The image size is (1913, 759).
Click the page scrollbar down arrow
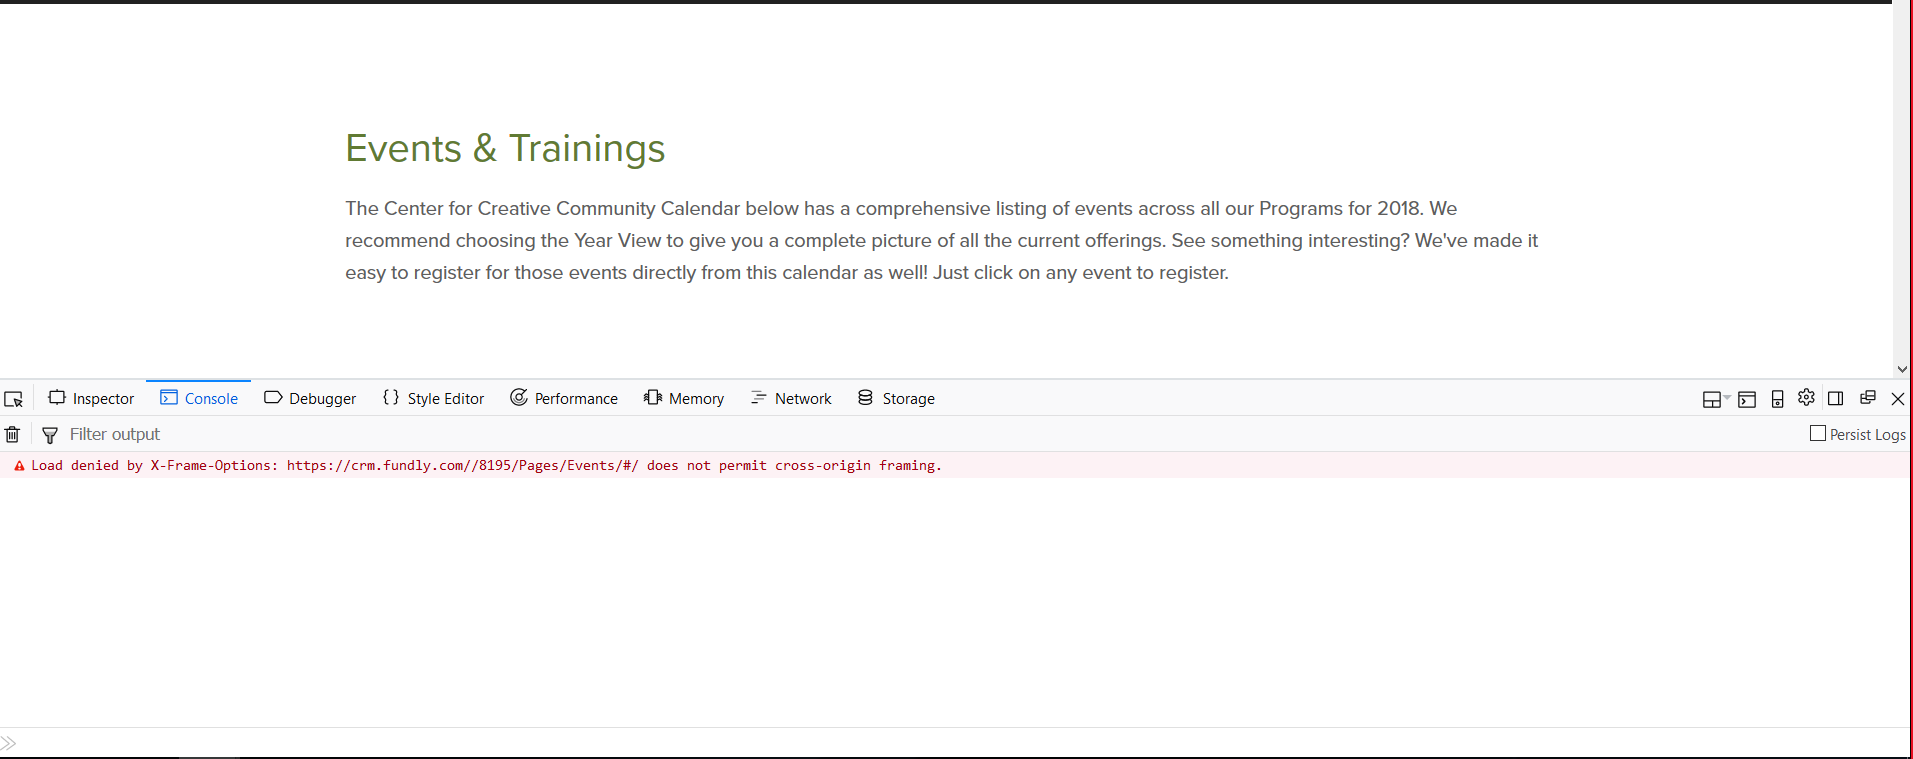[x=1902, y=369]
